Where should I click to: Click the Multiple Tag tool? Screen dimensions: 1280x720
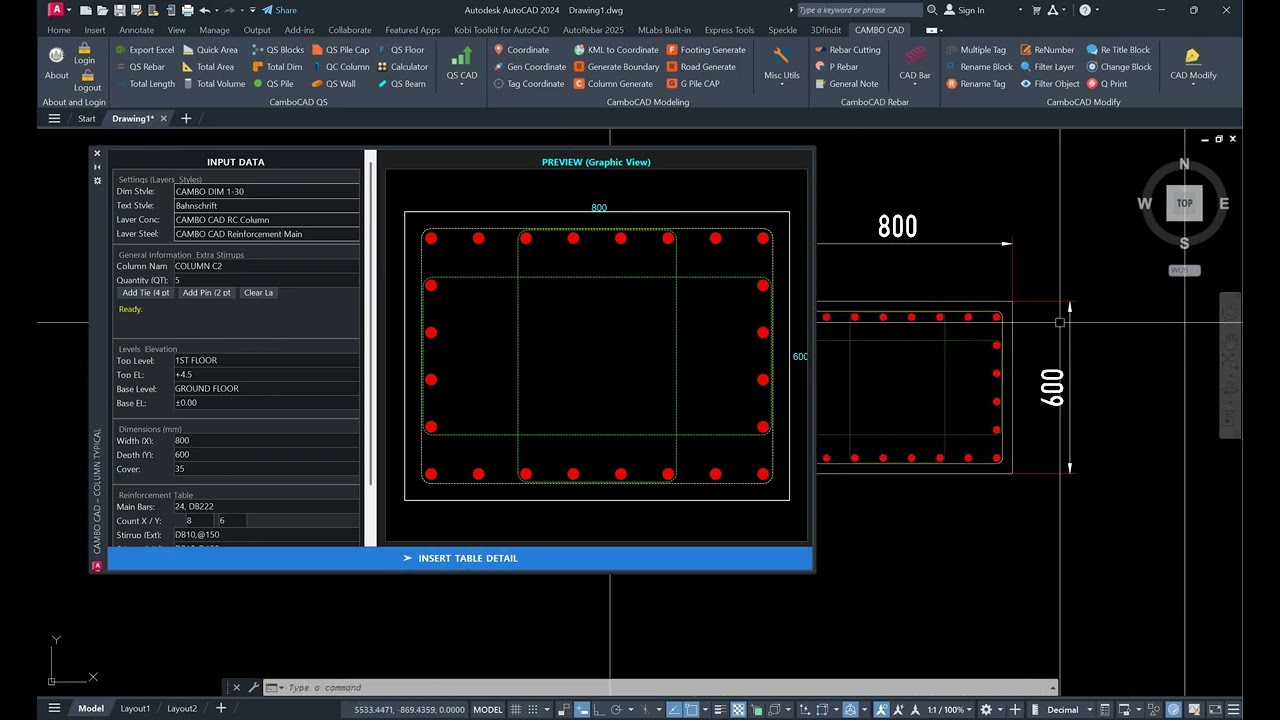975,50
